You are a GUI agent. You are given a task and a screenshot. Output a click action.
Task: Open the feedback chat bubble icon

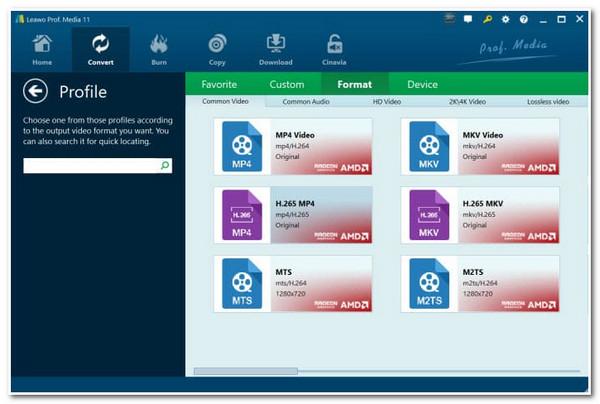468,19
